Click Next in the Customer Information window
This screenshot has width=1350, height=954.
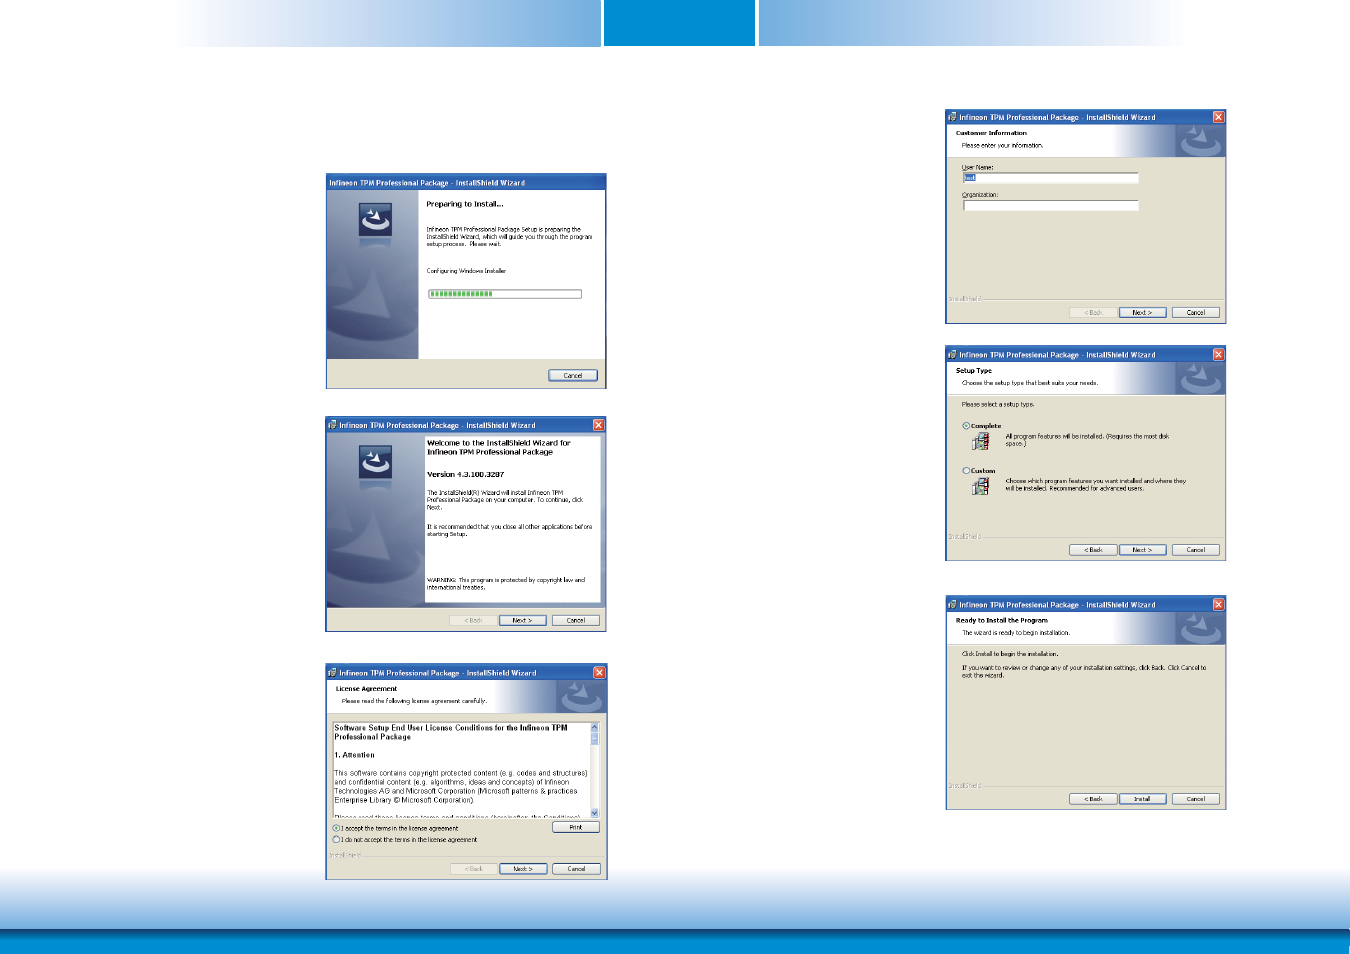[1143, 313]
